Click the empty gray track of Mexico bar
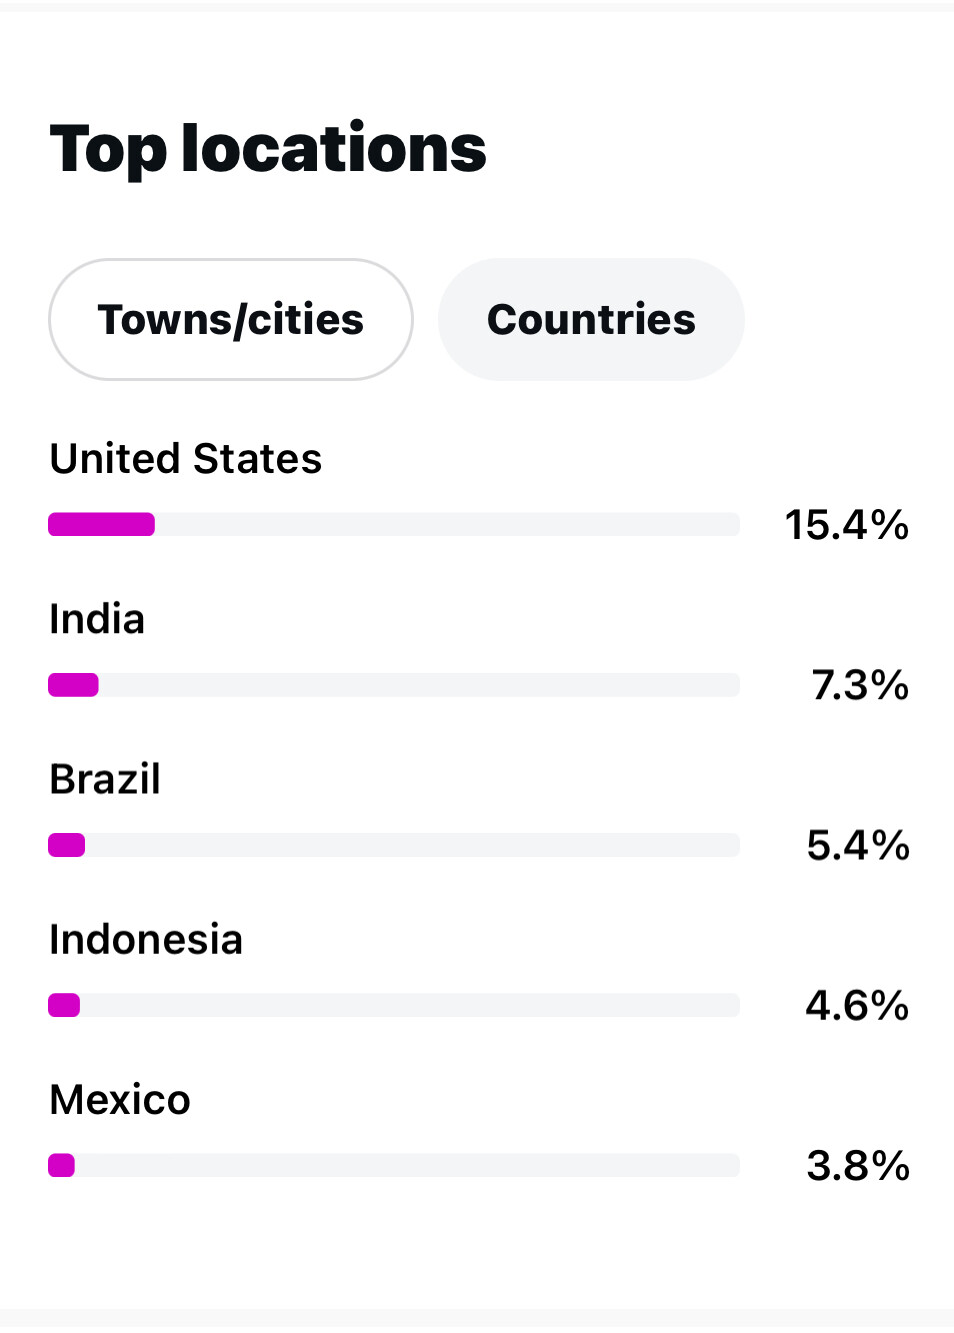Screen dimensions: 954x1333 tap(407, 1165)
